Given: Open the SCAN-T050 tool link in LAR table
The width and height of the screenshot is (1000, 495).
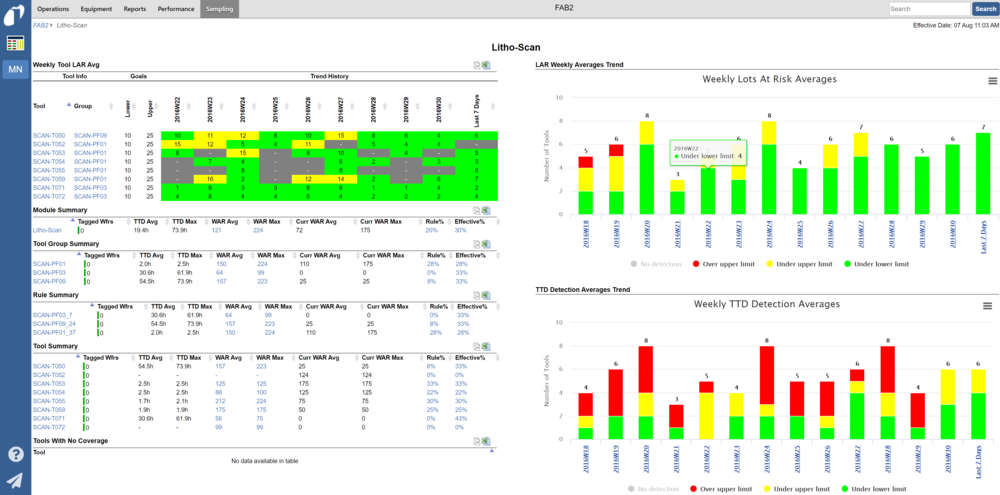Looking at the screenshot, I should (x=48, y=135).
